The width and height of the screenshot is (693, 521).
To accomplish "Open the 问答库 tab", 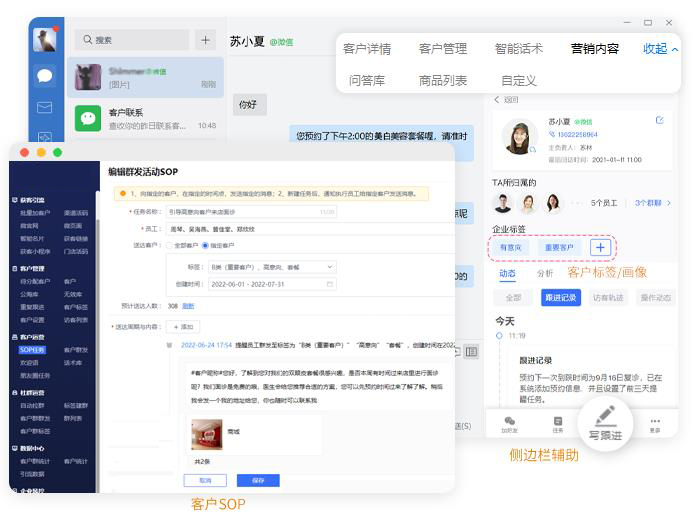I will 367,80.
